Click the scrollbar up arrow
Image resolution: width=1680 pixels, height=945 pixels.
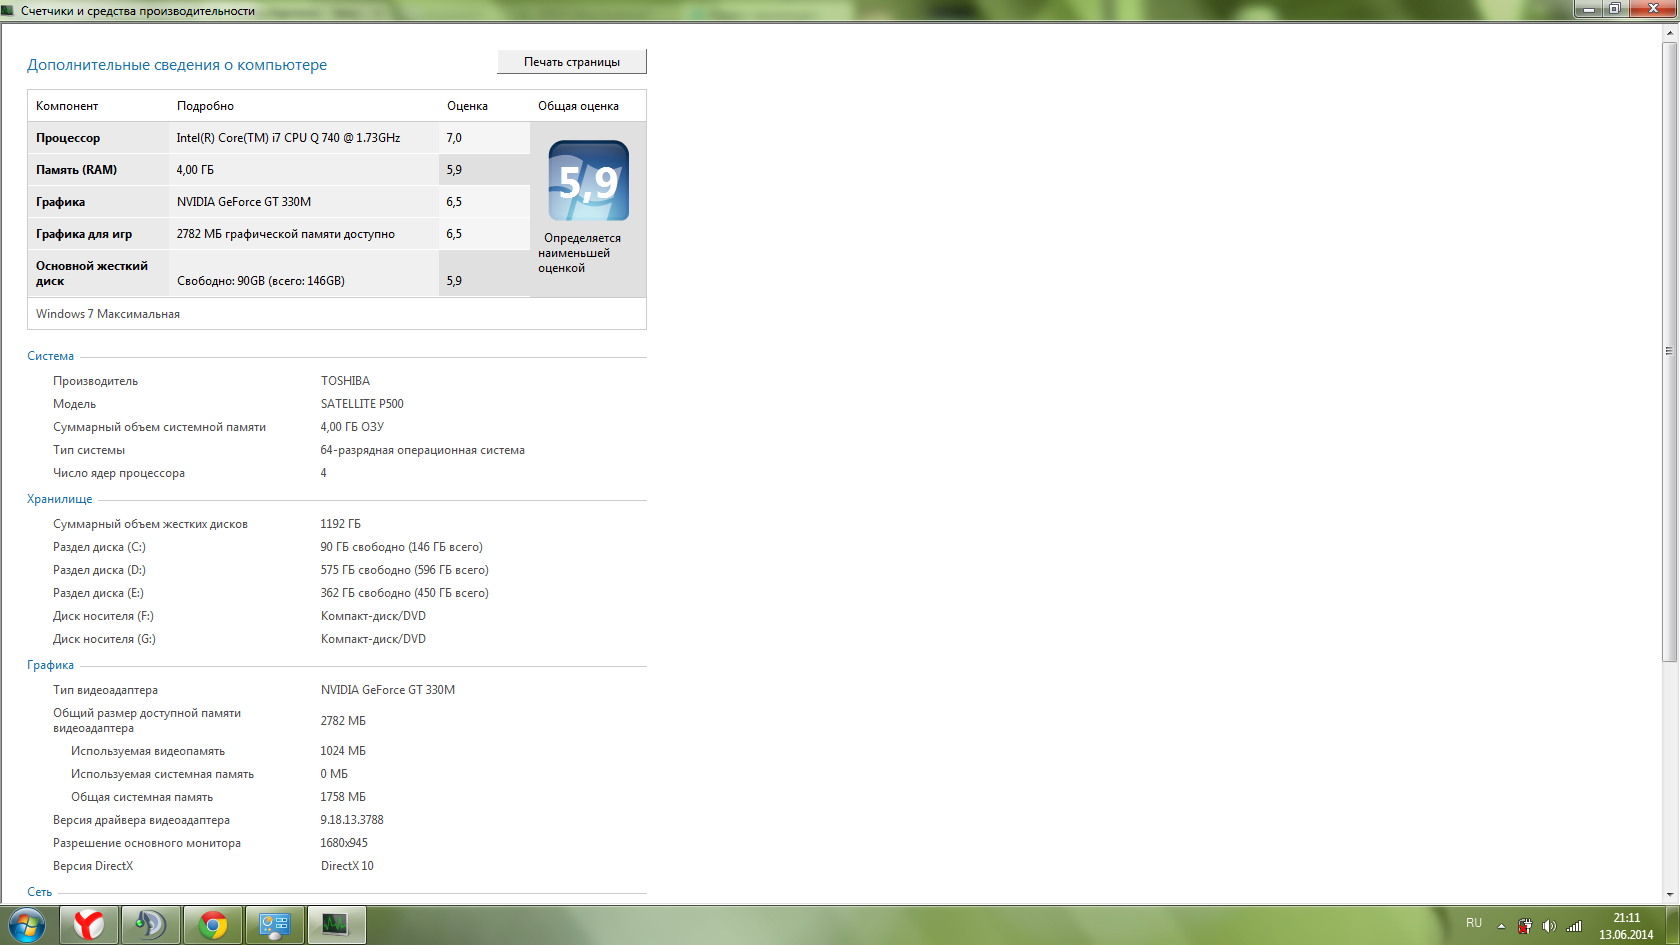point(1669,32)
